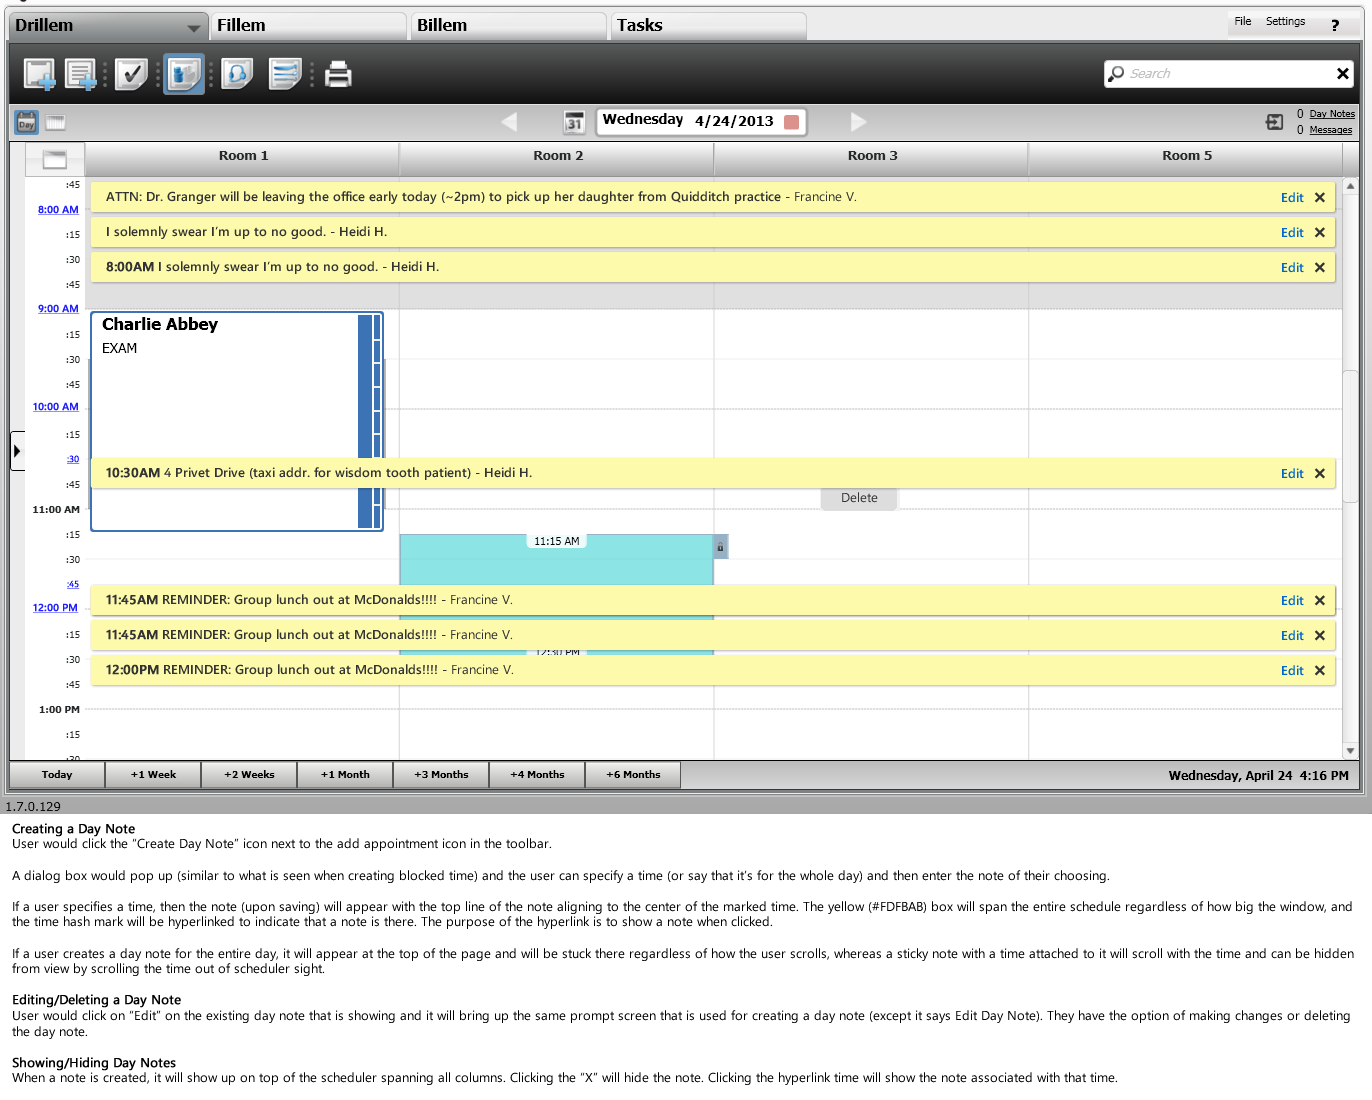Image resolution: width=1372 pixels, height=1100 pixels.
Task: Click the Delete button
Action: click(859, 498)
